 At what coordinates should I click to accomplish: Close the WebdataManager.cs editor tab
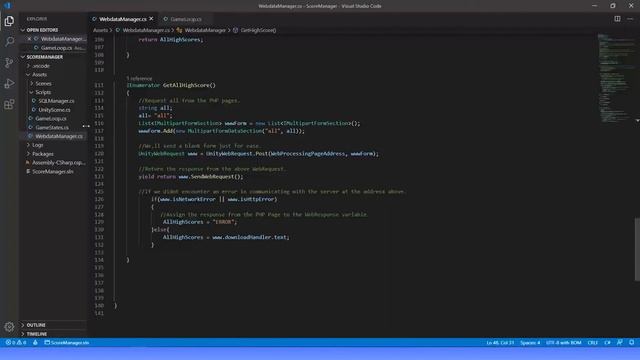[x=151, y=19]
